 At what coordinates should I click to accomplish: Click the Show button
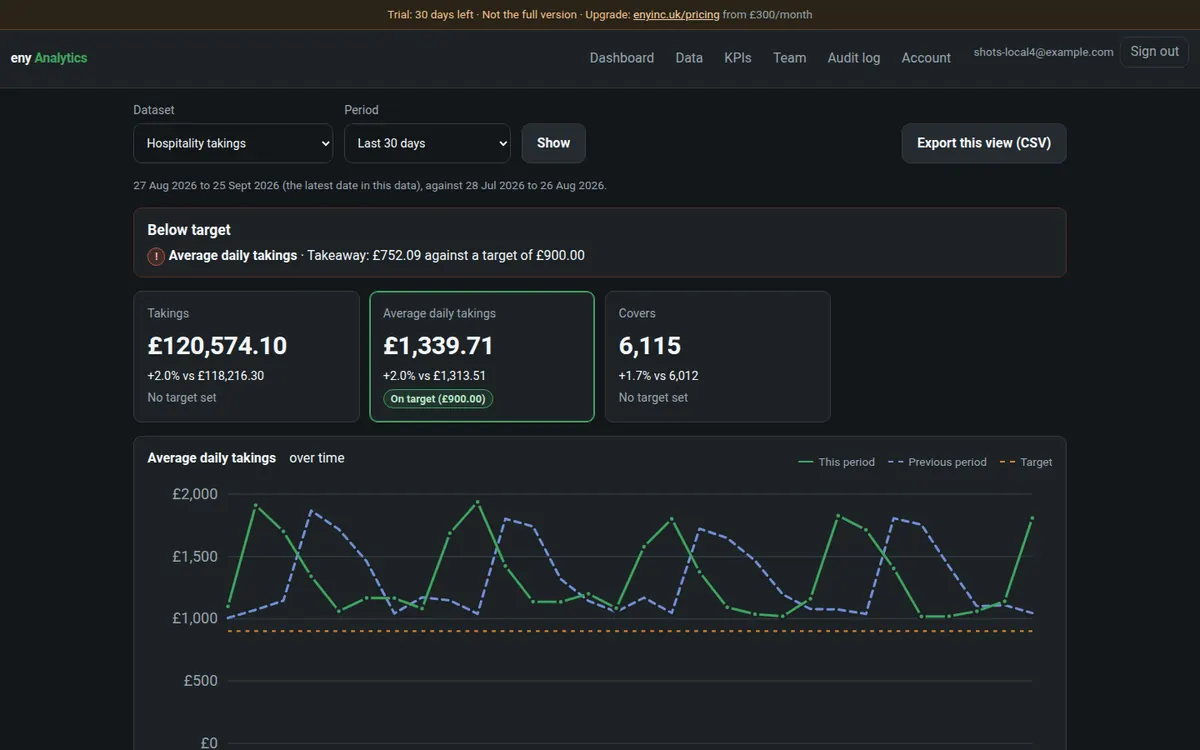(x=554, y=143)
